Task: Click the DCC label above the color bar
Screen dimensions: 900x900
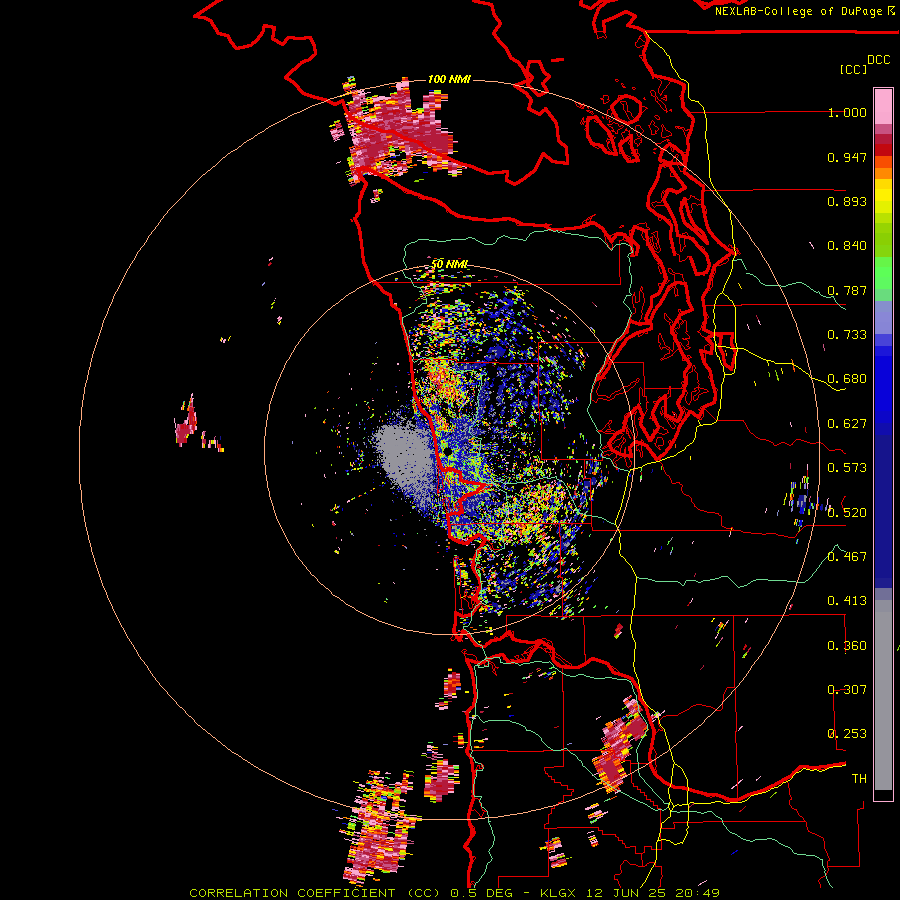Action: [x=878, y=60]
